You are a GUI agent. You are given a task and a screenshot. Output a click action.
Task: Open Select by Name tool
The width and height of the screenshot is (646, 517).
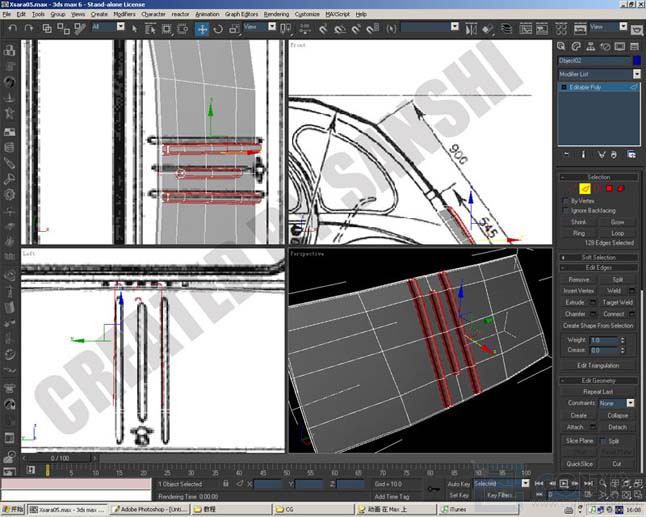coord(150,28)
